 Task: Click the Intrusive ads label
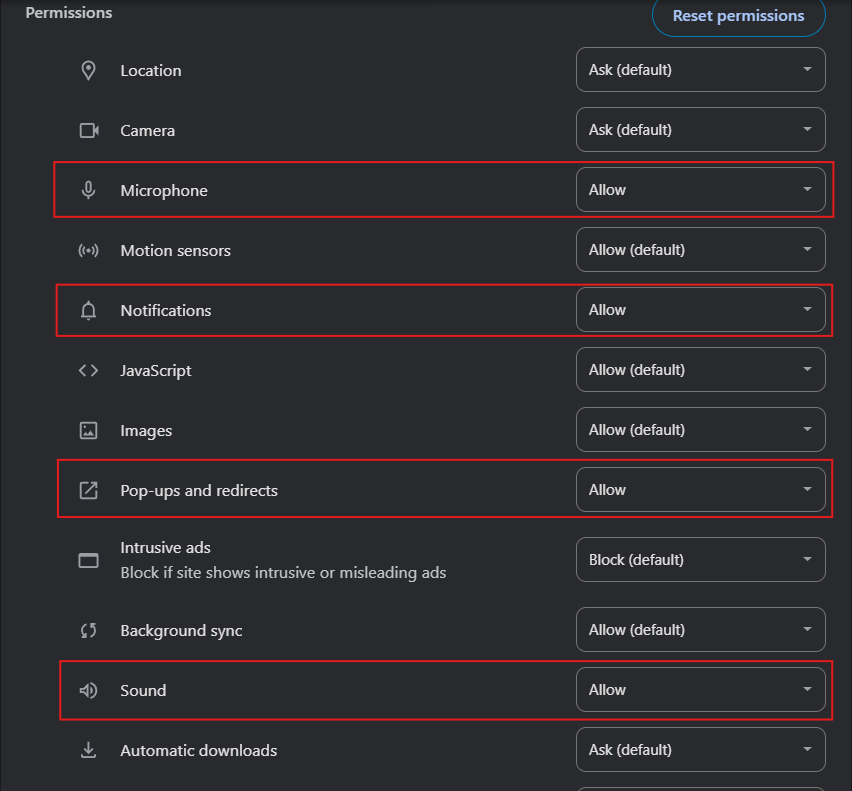165,548
